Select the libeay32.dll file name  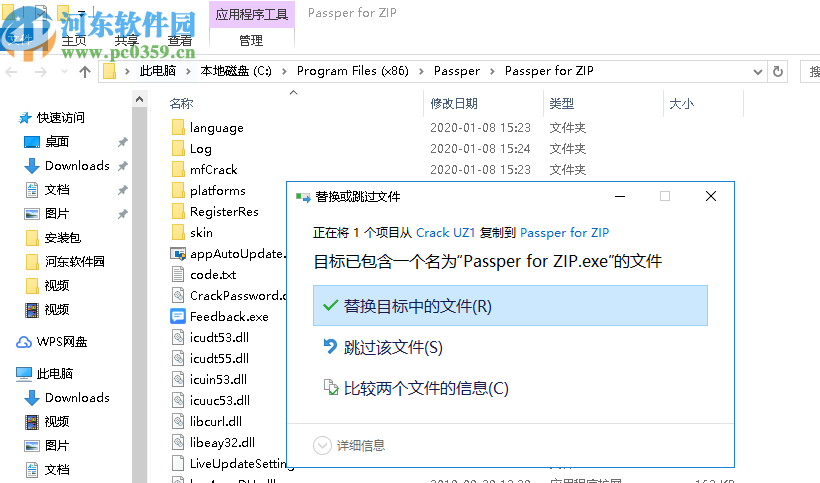(222, 442)
